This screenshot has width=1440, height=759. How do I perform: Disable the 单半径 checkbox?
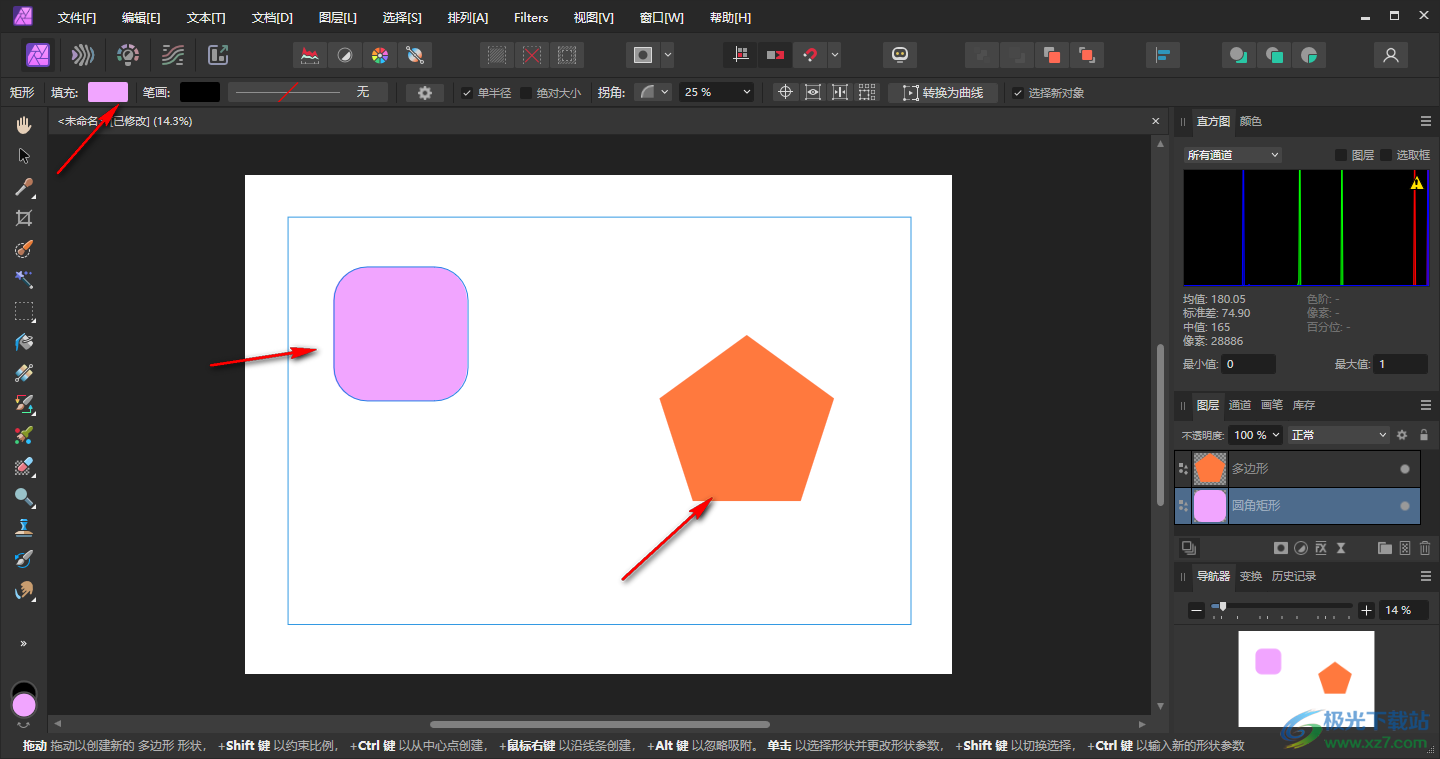[x=467, y=93]
